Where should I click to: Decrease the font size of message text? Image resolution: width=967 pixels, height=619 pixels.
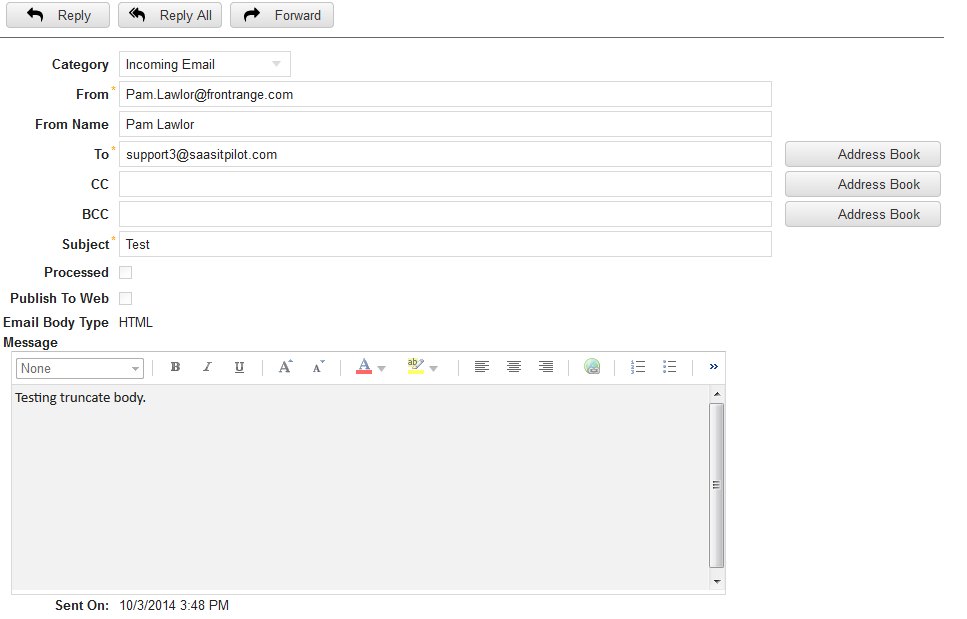(x=317, y=367)
